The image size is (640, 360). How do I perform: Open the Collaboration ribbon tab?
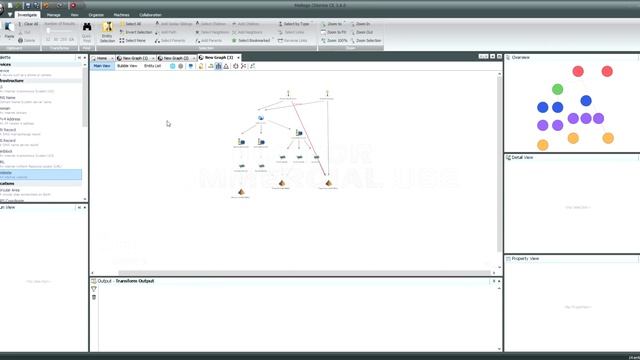point(150,15)
